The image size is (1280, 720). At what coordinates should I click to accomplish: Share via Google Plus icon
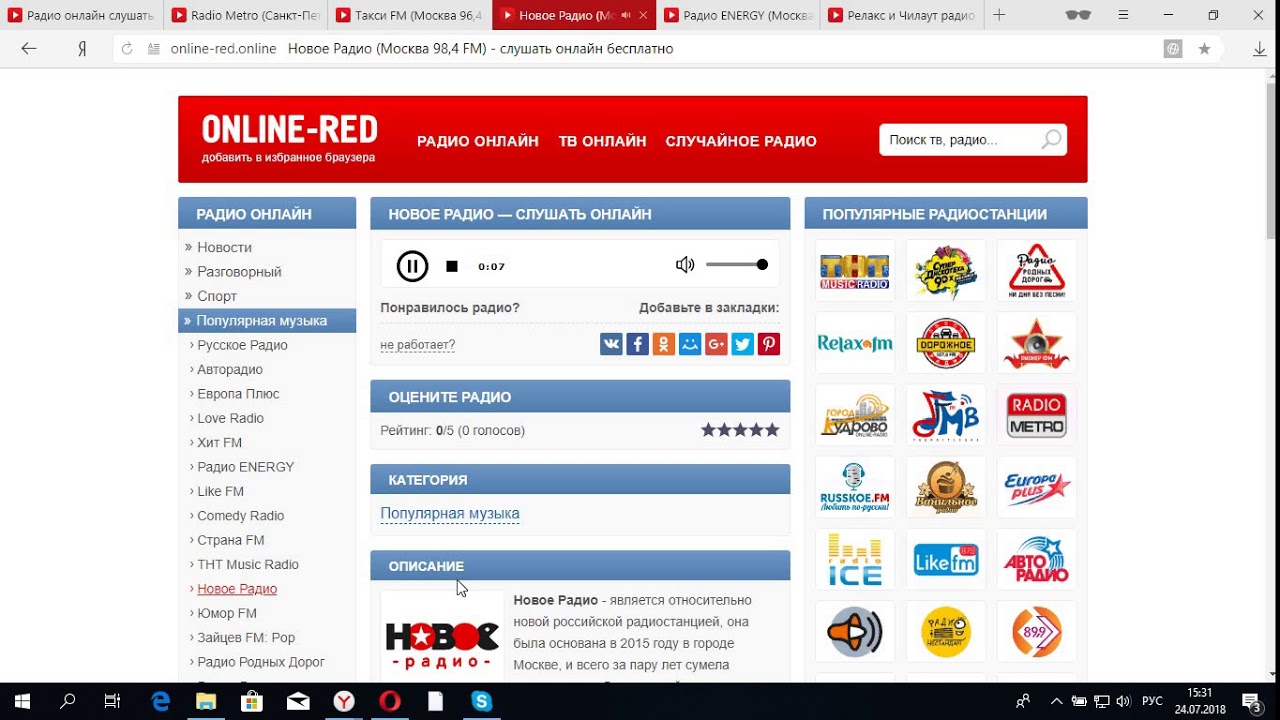[x=716, y=344]
